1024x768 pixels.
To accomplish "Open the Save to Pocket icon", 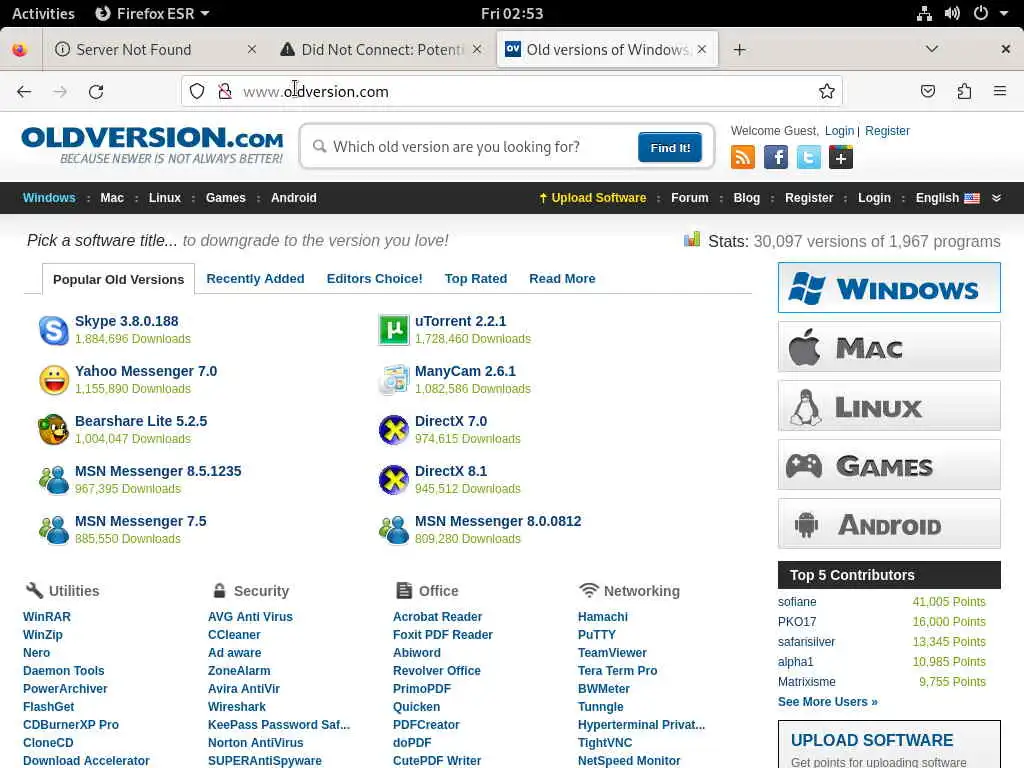I will (x=927, y=91).
